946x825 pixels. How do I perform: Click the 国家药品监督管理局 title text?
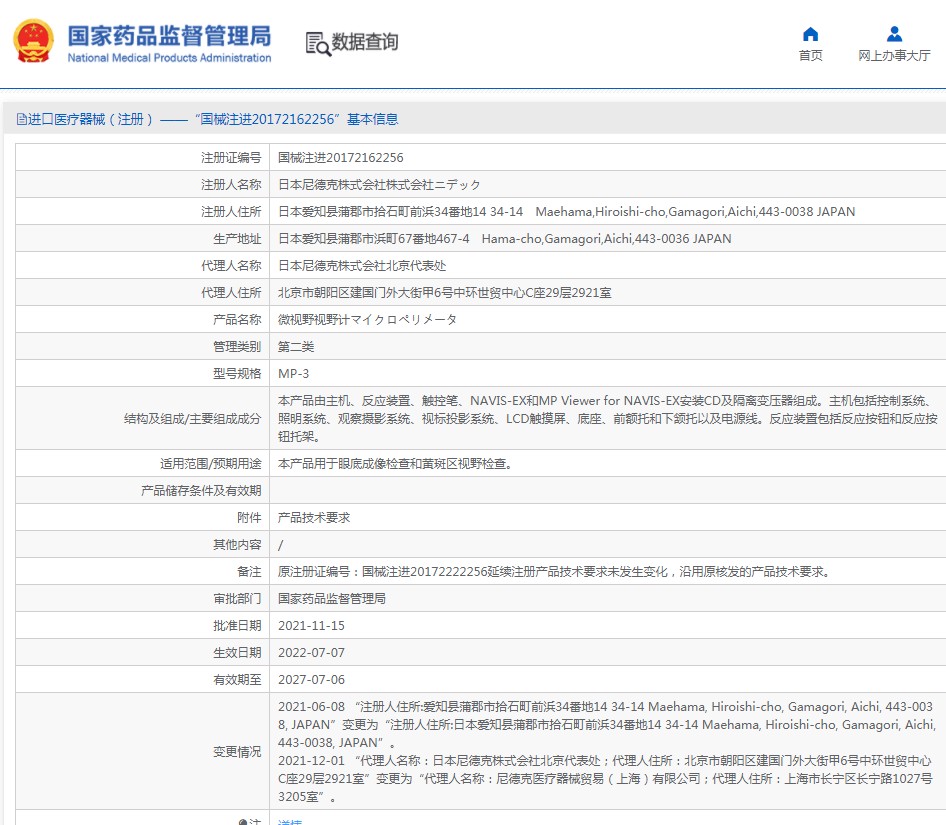point(169,35)
